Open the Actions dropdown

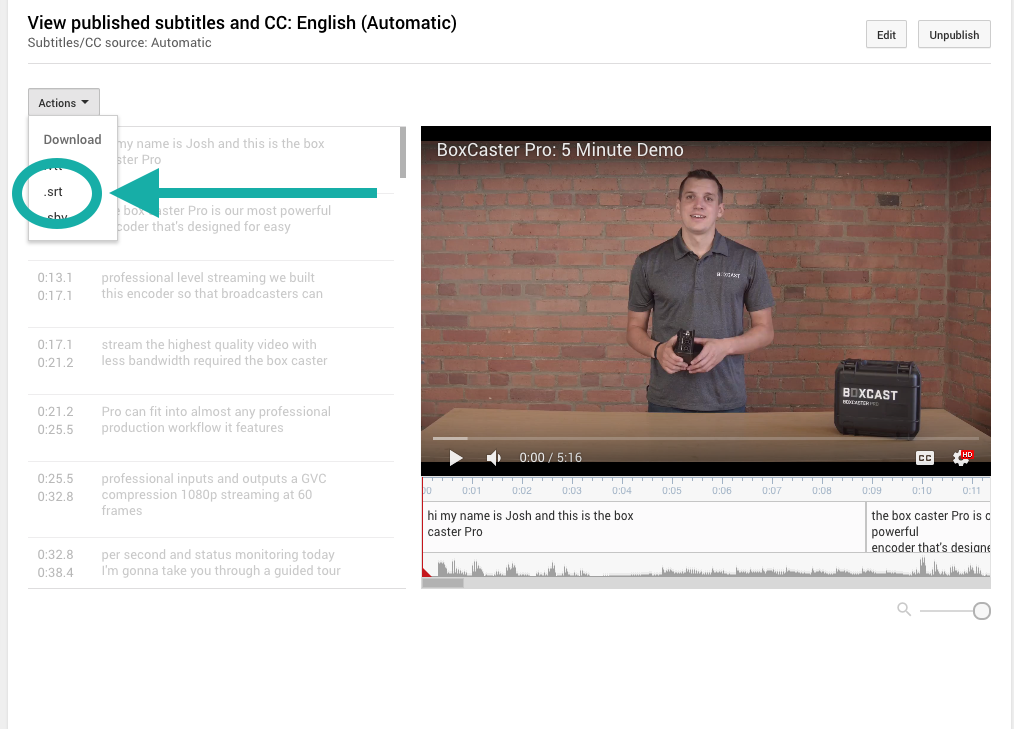coord(64,103)
